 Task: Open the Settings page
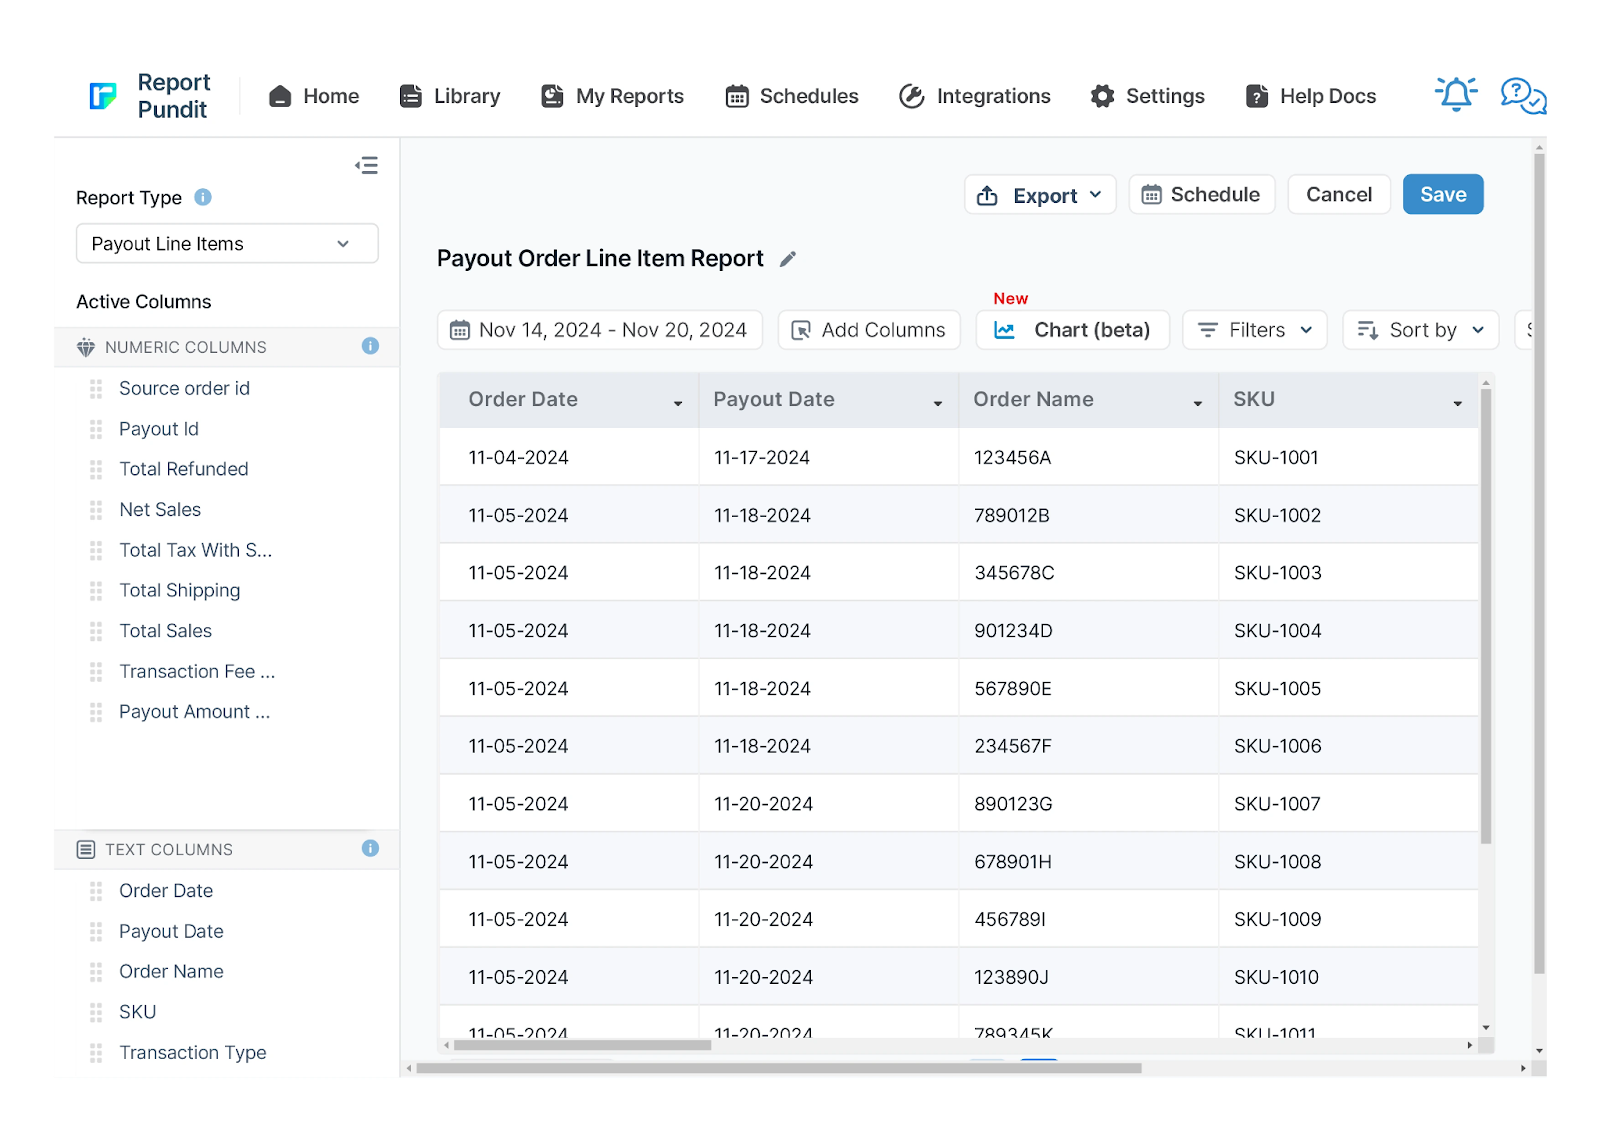[1148, 96]
